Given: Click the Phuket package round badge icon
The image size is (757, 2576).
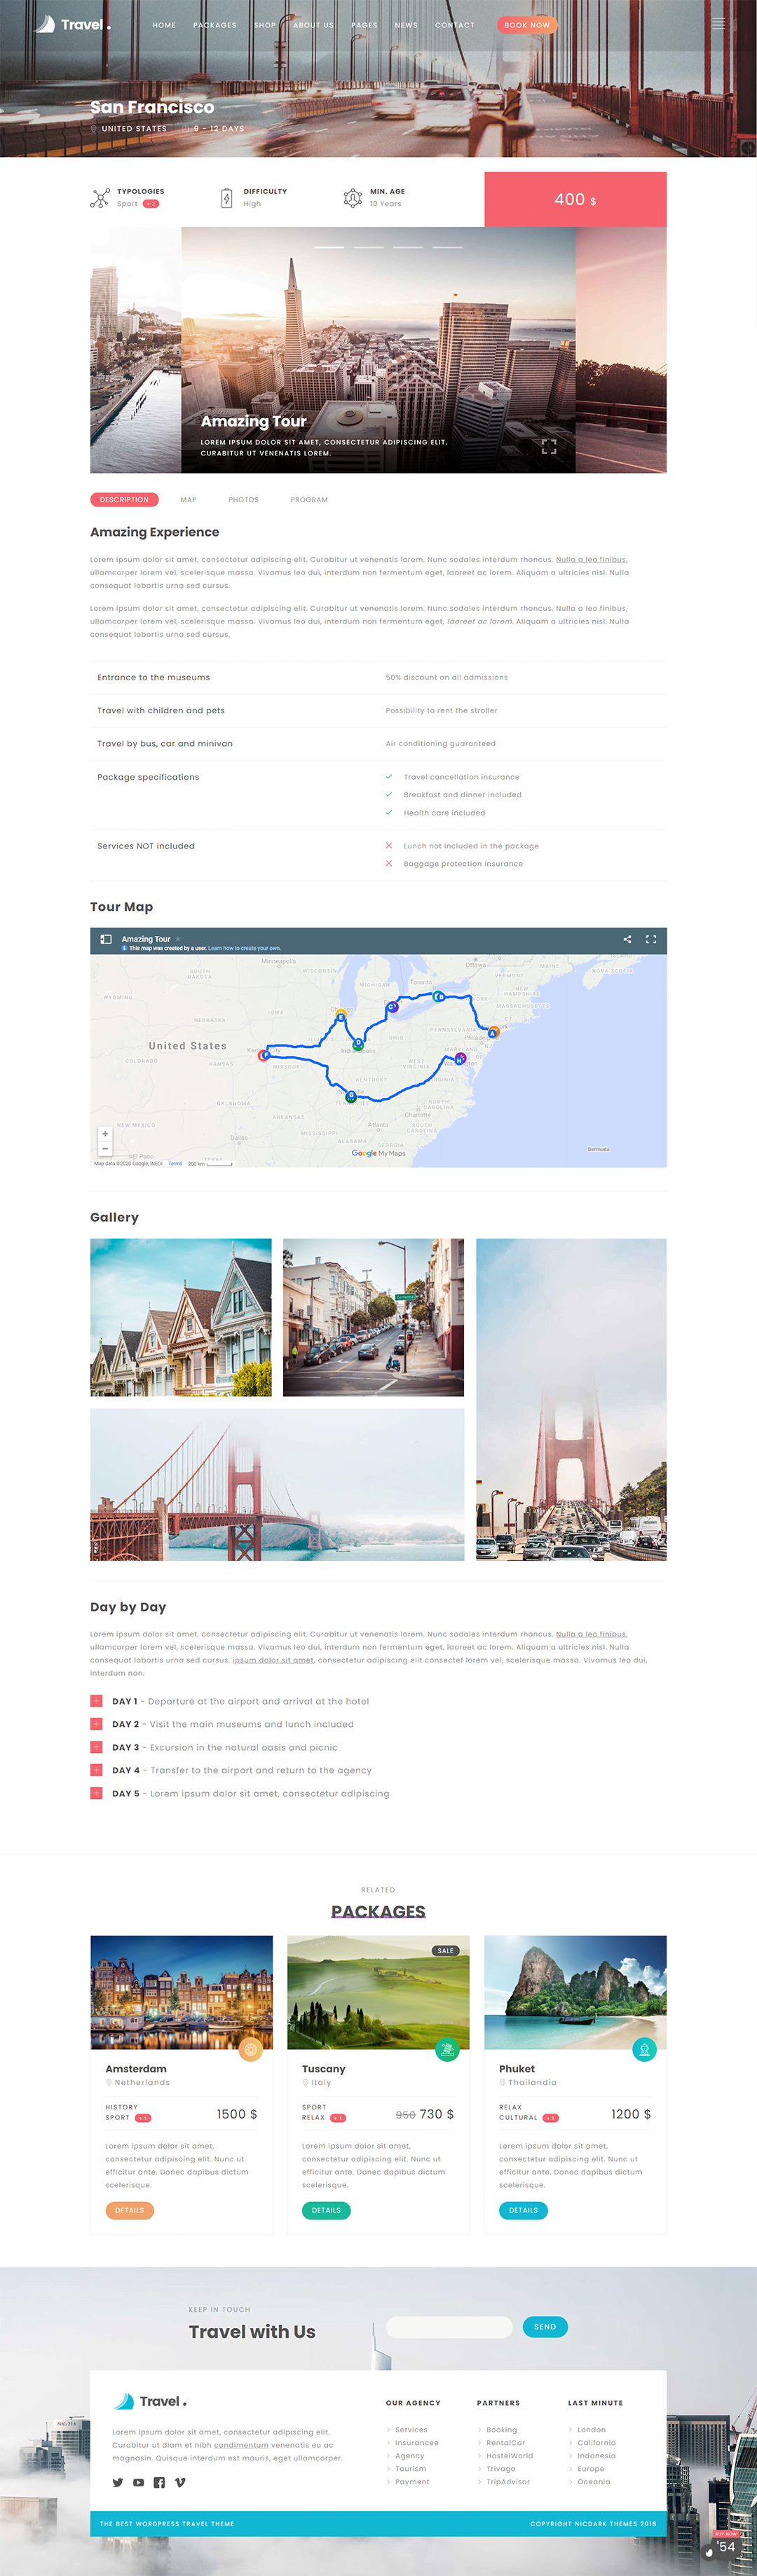Looking at the screenshot, I should (645, 2049).
